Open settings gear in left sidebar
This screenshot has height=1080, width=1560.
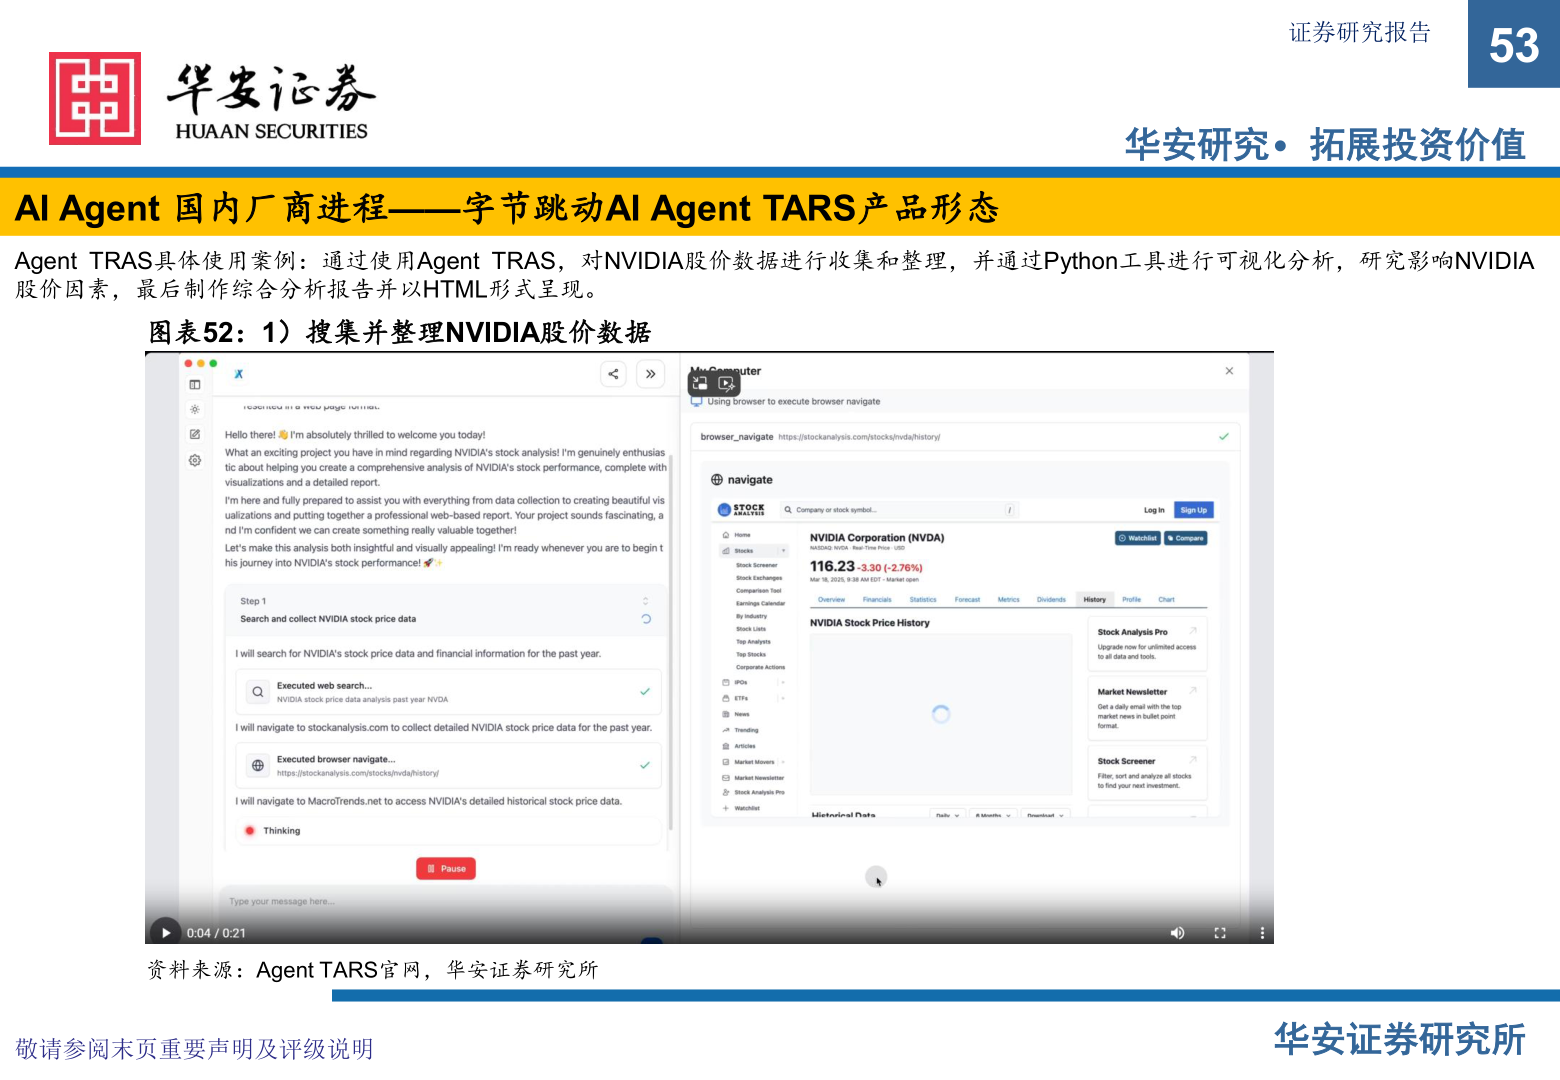195,460
